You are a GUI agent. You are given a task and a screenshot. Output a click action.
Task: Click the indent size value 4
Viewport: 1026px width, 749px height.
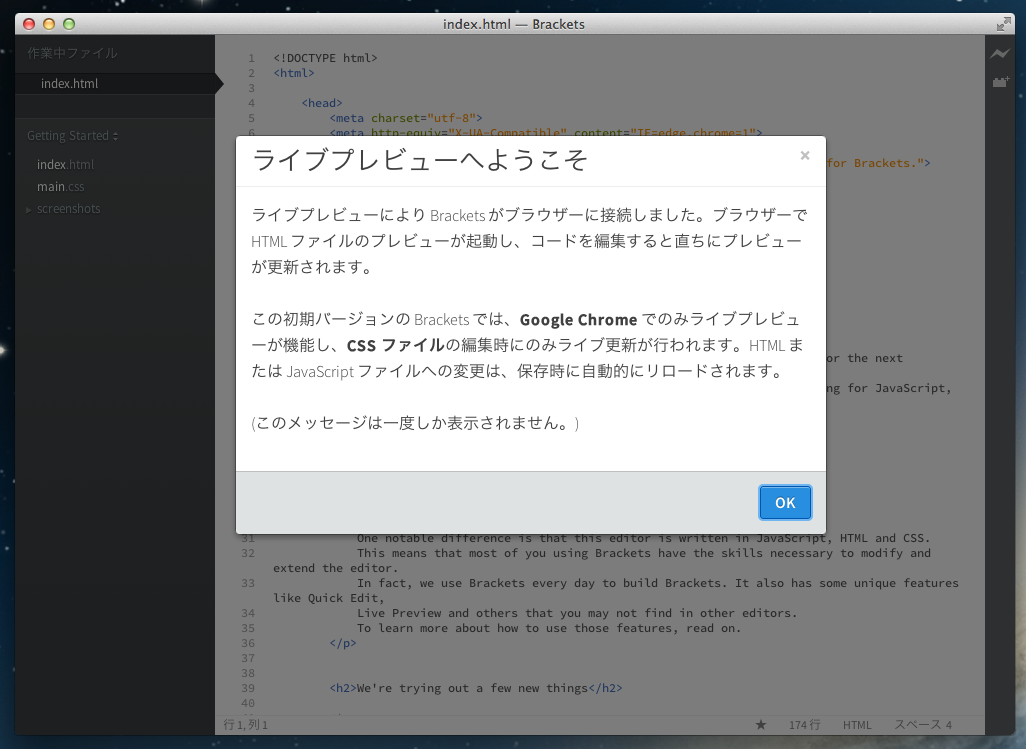click(949, 725)
